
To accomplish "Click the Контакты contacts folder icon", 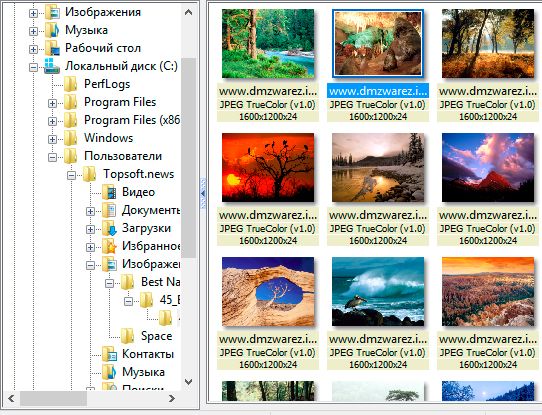I will click(x=109, y=354).
